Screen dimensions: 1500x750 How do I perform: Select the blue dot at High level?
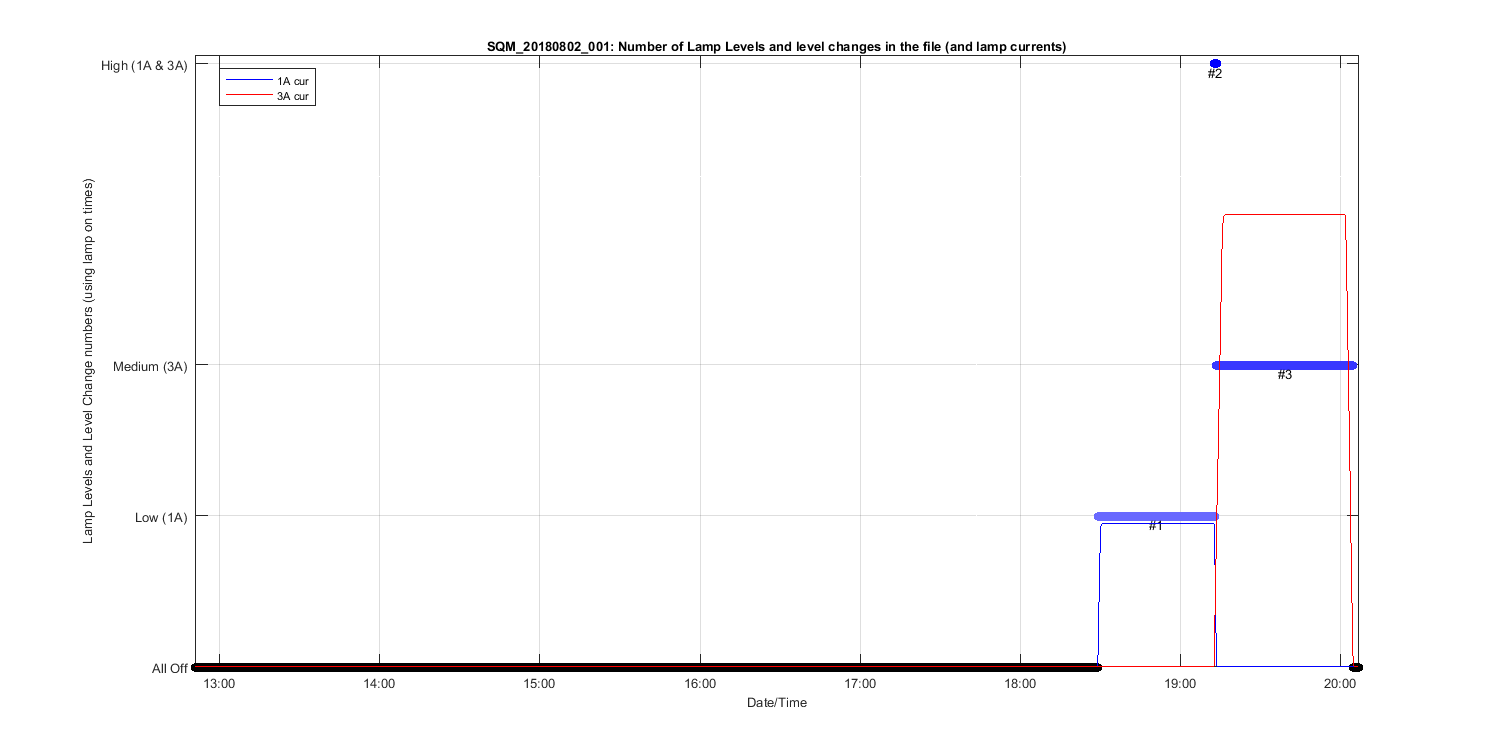1215,63
